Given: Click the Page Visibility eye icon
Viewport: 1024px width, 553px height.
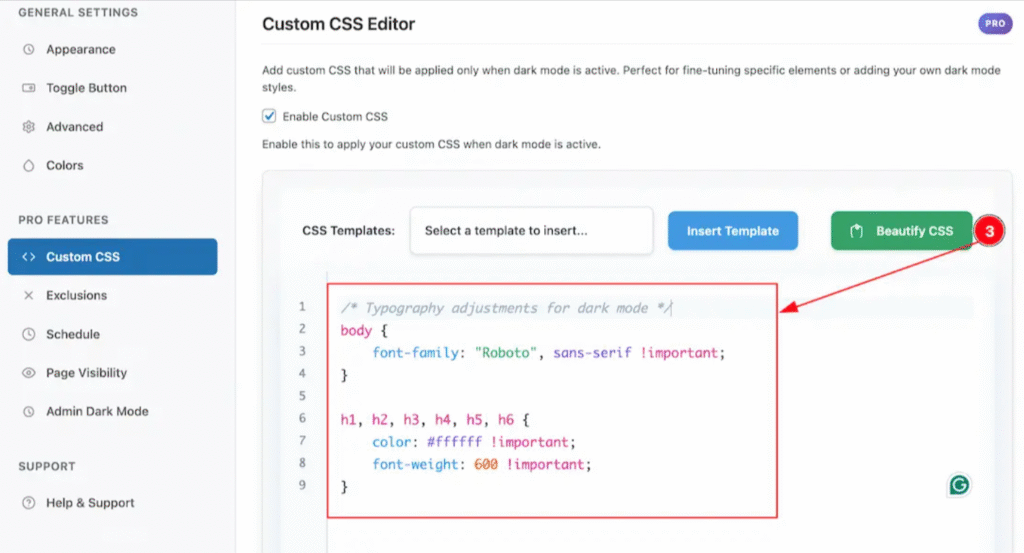Looking at the screenshot, I should pyautogui.click(x=29, y=373).
